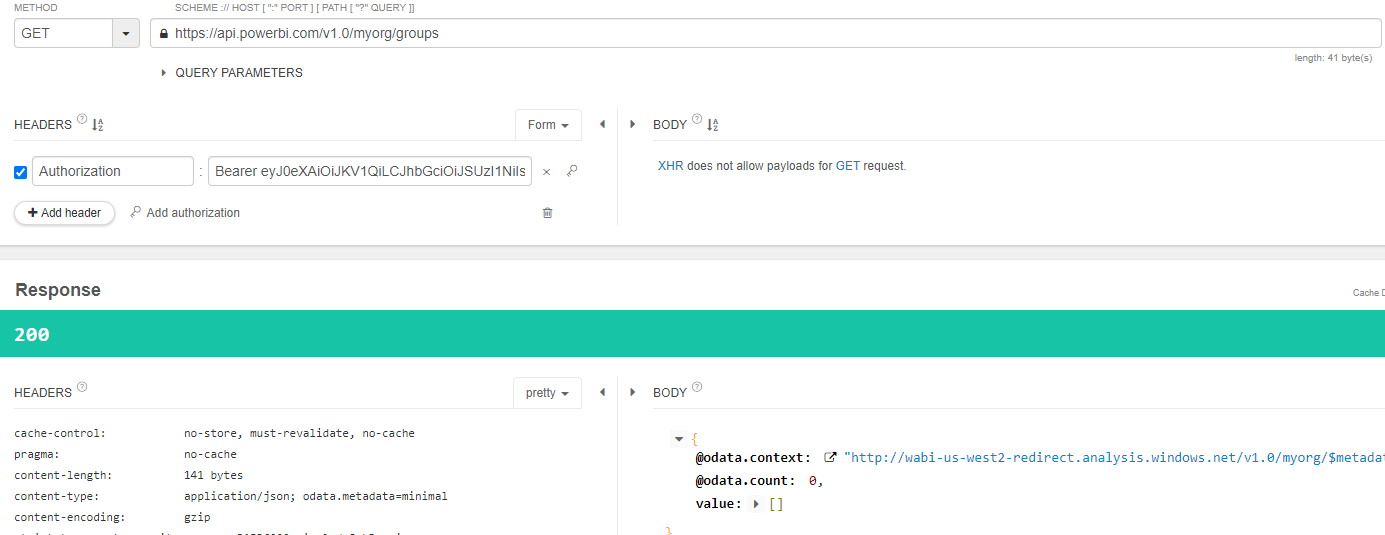Click the Add header button

point(65,213)
